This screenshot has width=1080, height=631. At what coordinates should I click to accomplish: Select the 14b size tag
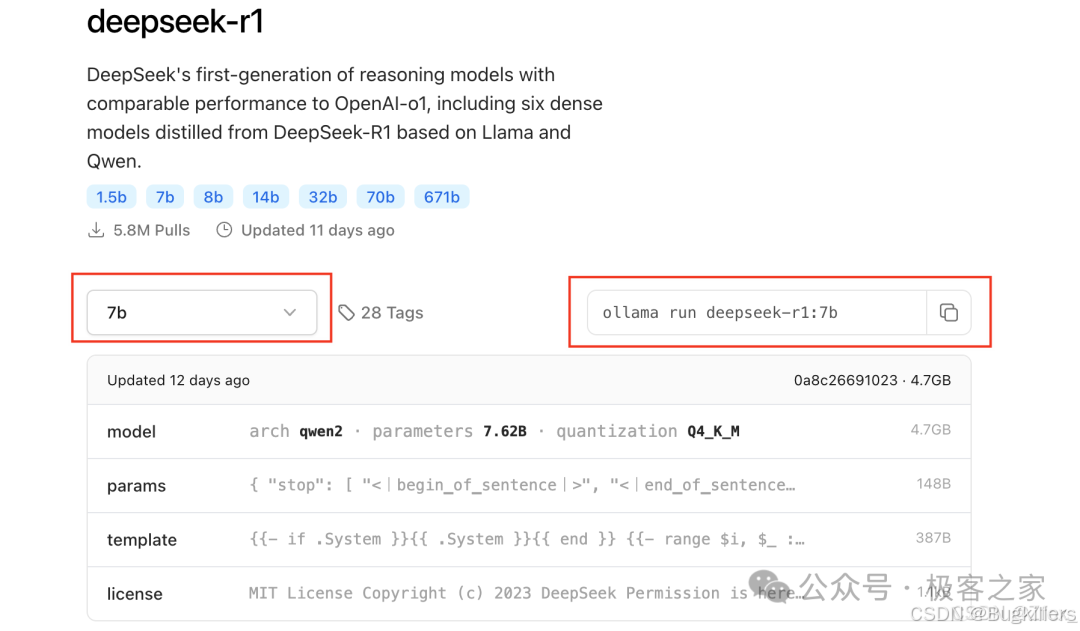coord(265,197)
